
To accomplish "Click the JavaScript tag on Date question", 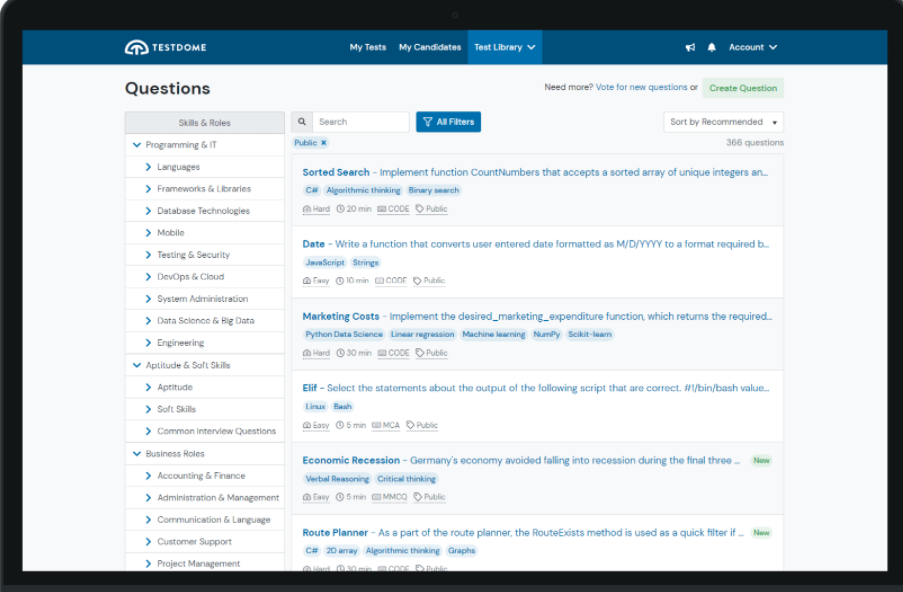I will click(325, 263).
